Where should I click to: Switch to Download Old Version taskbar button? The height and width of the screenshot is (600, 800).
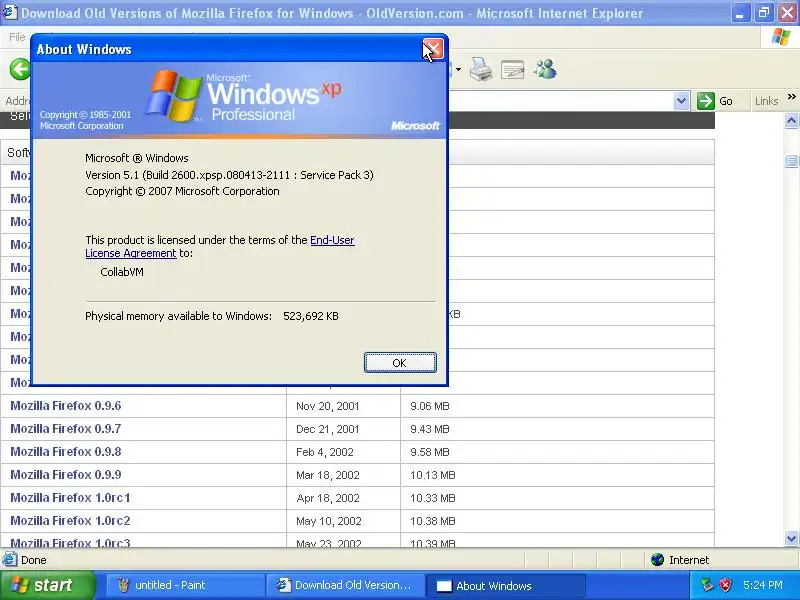tap(345, 585)
